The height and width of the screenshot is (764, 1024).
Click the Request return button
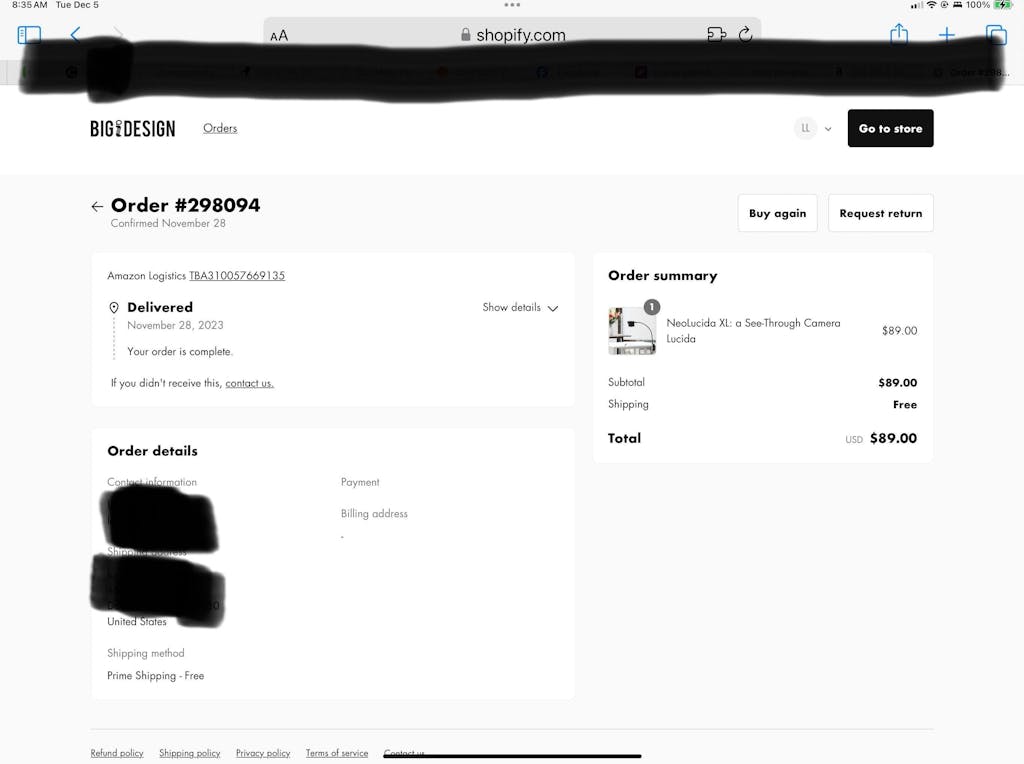click(x=881, y=214)
